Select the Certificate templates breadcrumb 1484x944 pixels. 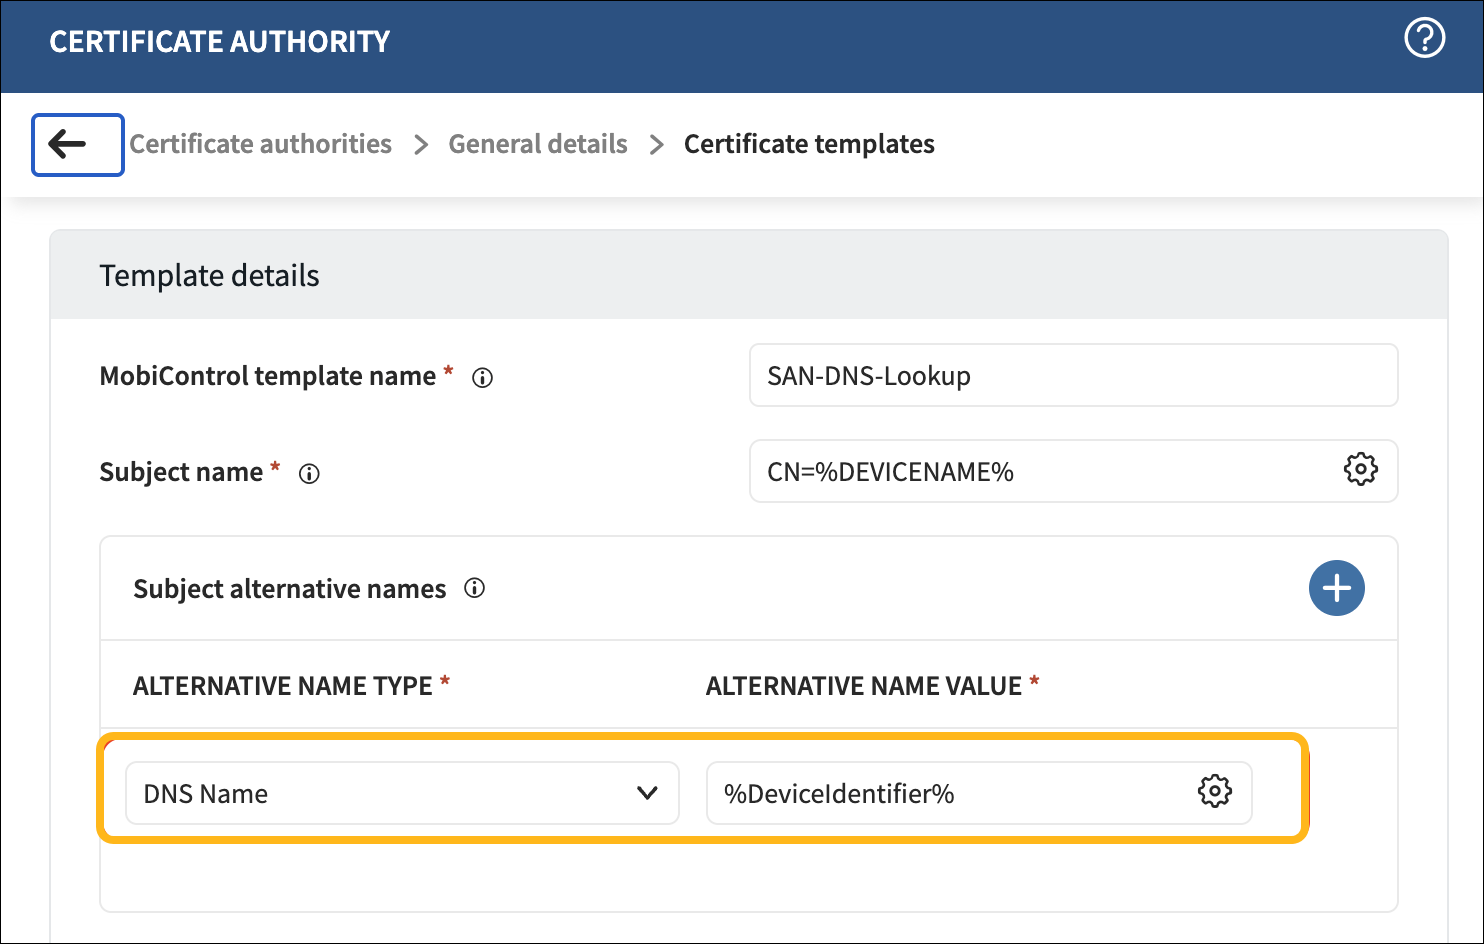809,144
